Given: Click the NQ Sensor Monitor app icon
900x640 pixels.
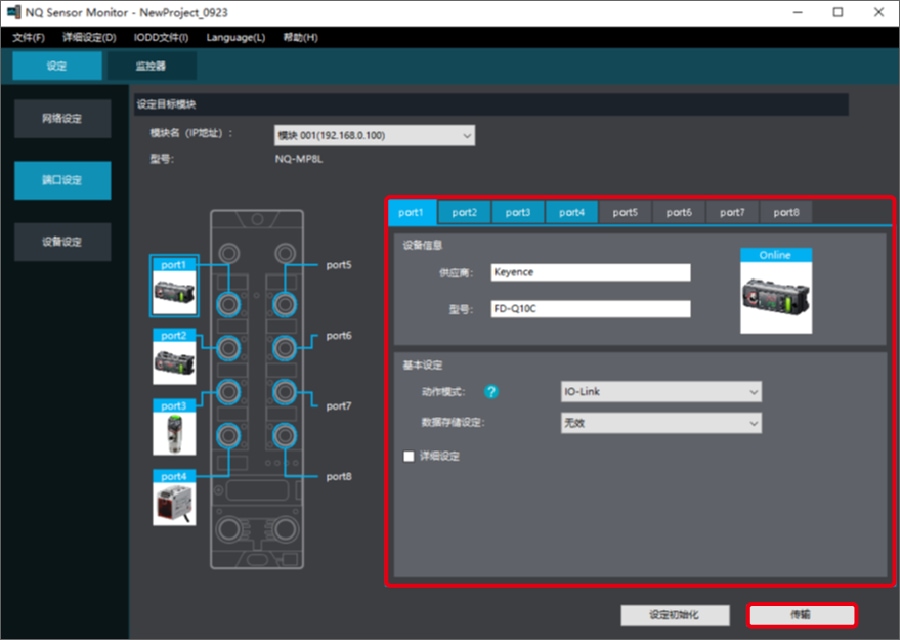Looking at the screenshot, I should click(x=15, y=12).
